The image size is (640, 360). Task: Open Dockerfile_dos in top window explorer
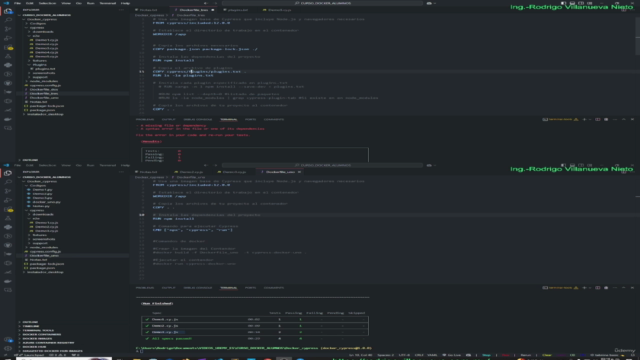pyautogui.click(x=44, y=89)
